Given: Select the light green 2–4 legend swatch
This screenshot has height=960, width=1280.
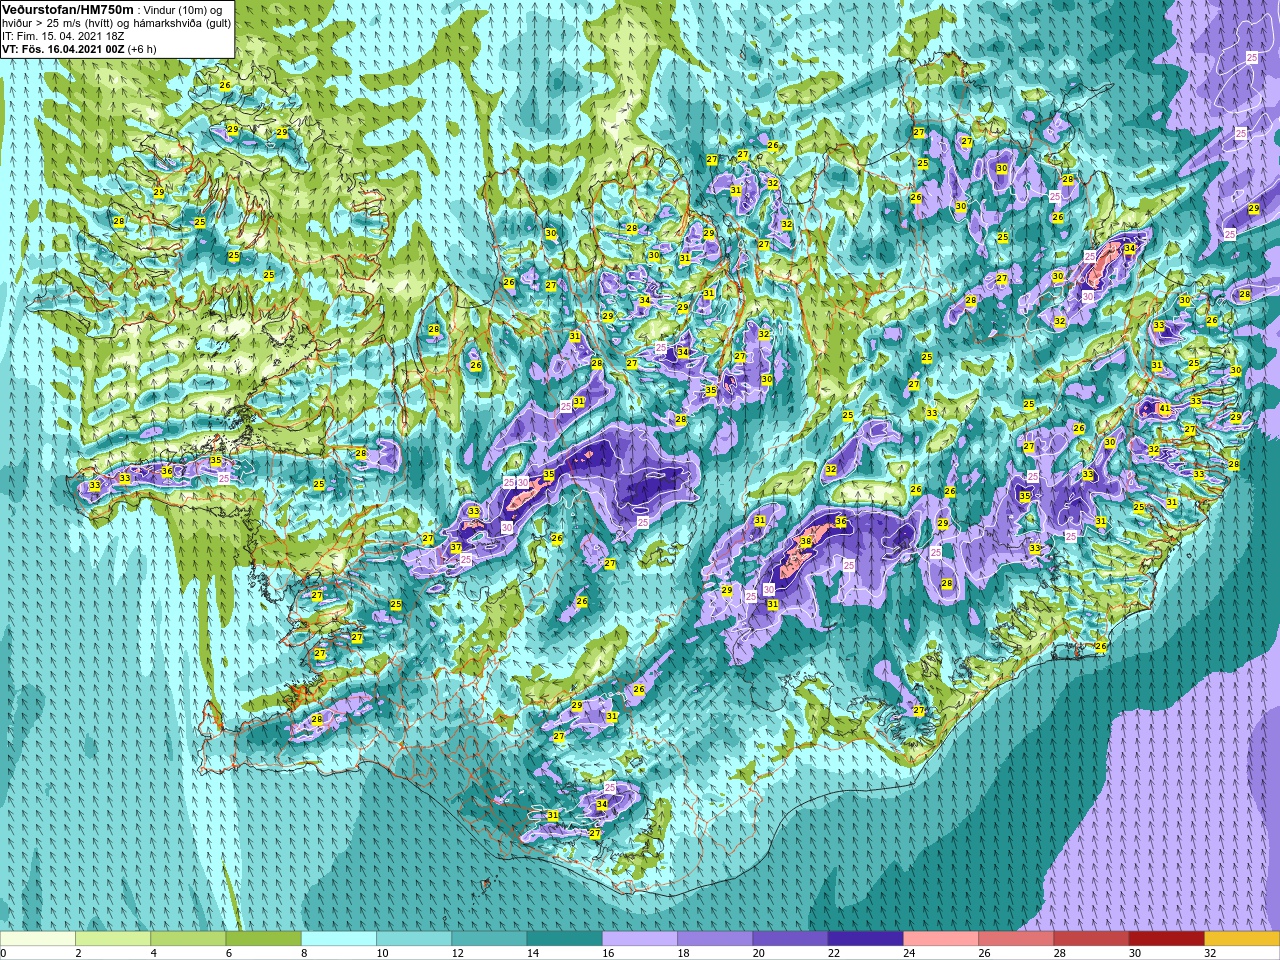Looking at the screenshot, I should 113,938.
